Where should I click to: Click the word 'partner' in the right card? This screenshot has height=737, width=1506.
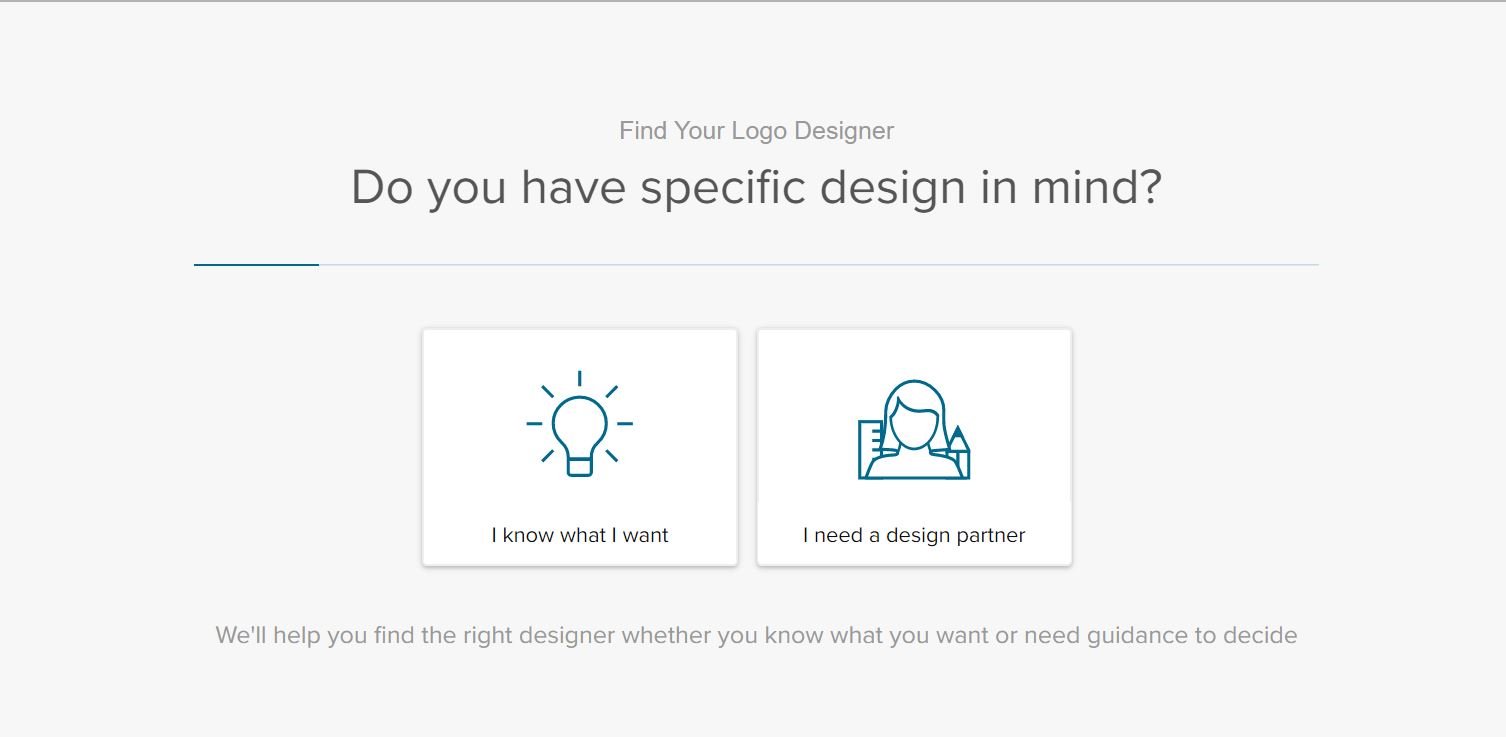pyautogui.click(x=990, y=536)
